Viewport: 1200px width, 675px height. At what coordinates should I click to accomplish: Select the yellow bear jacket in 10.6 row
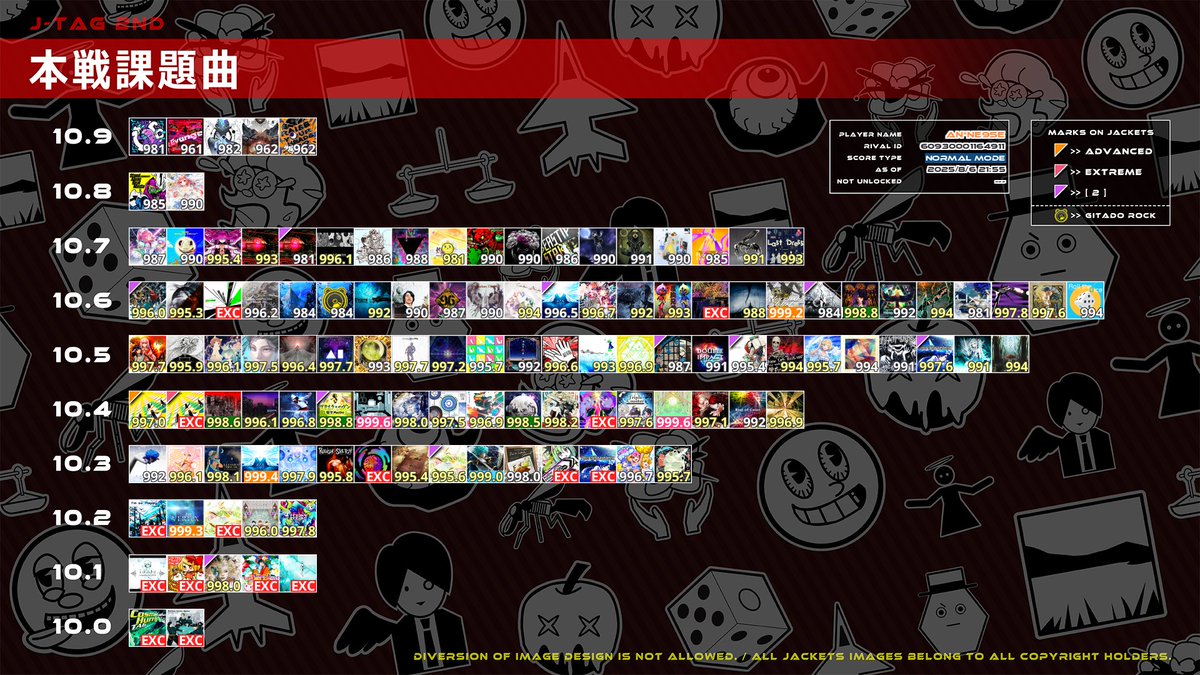coord(336,301)
